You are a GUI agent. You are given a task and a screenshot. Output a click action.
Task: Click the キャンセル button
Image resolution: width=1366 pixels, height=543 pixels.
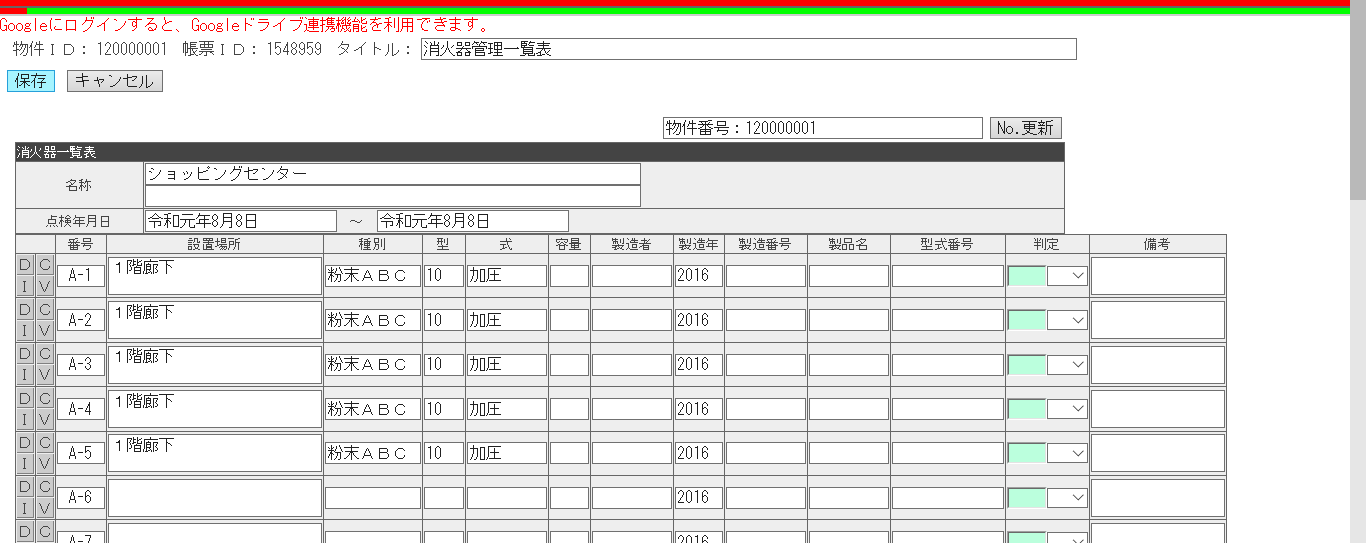[x=114, y=81]
